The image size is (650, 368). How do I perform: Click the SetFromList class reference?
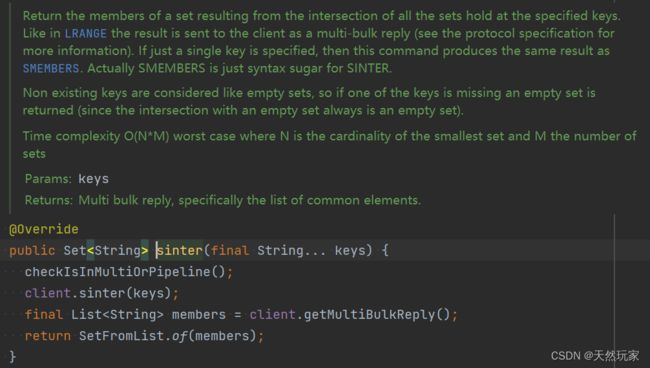(121, 336)
